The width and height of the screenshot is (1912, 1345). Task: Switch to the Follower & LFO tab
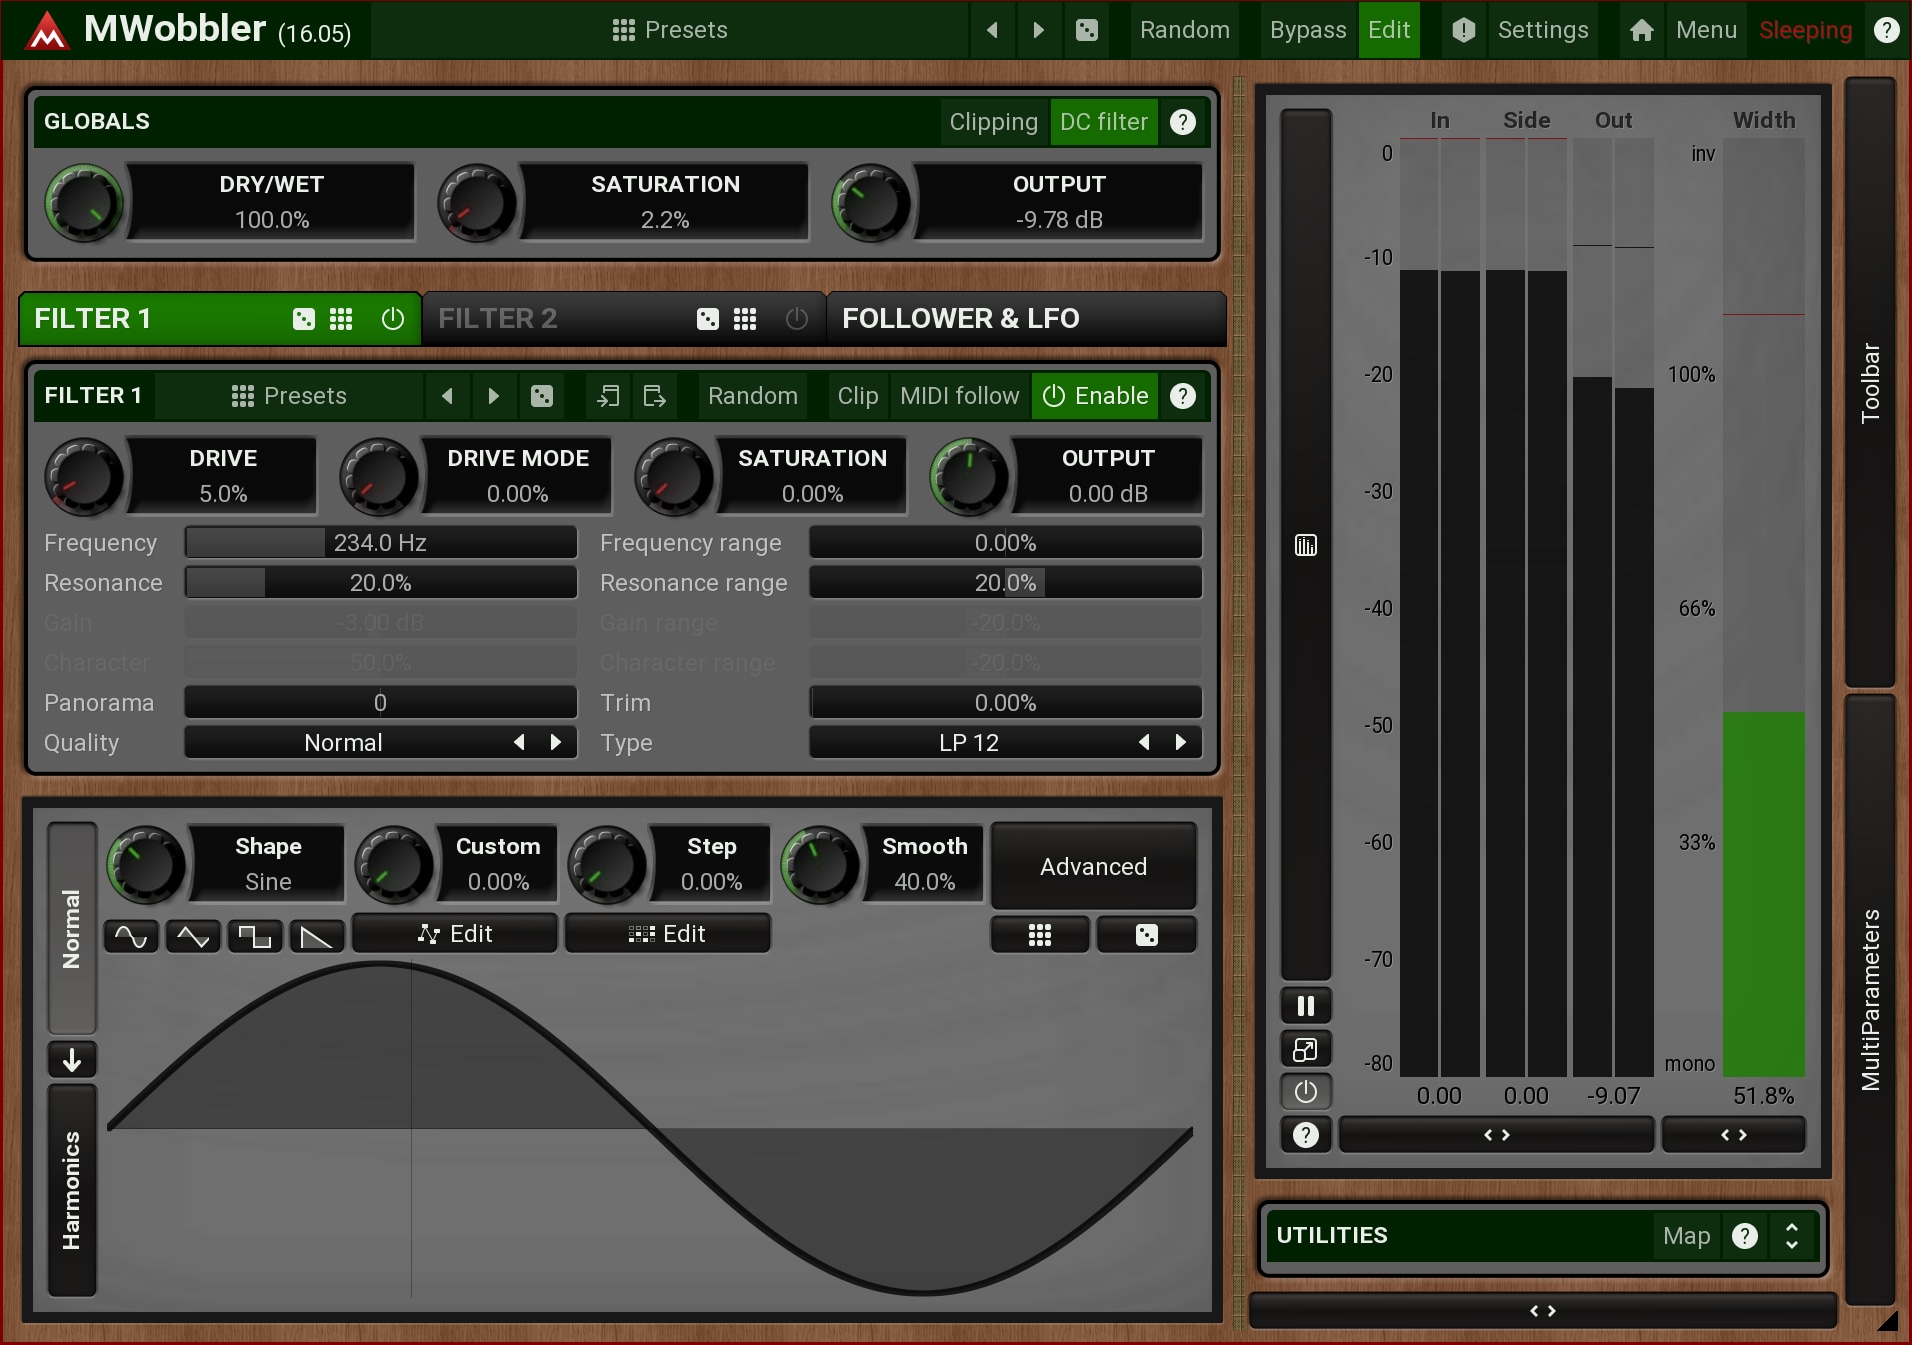pyautogui.click(x=1026, y=319)
